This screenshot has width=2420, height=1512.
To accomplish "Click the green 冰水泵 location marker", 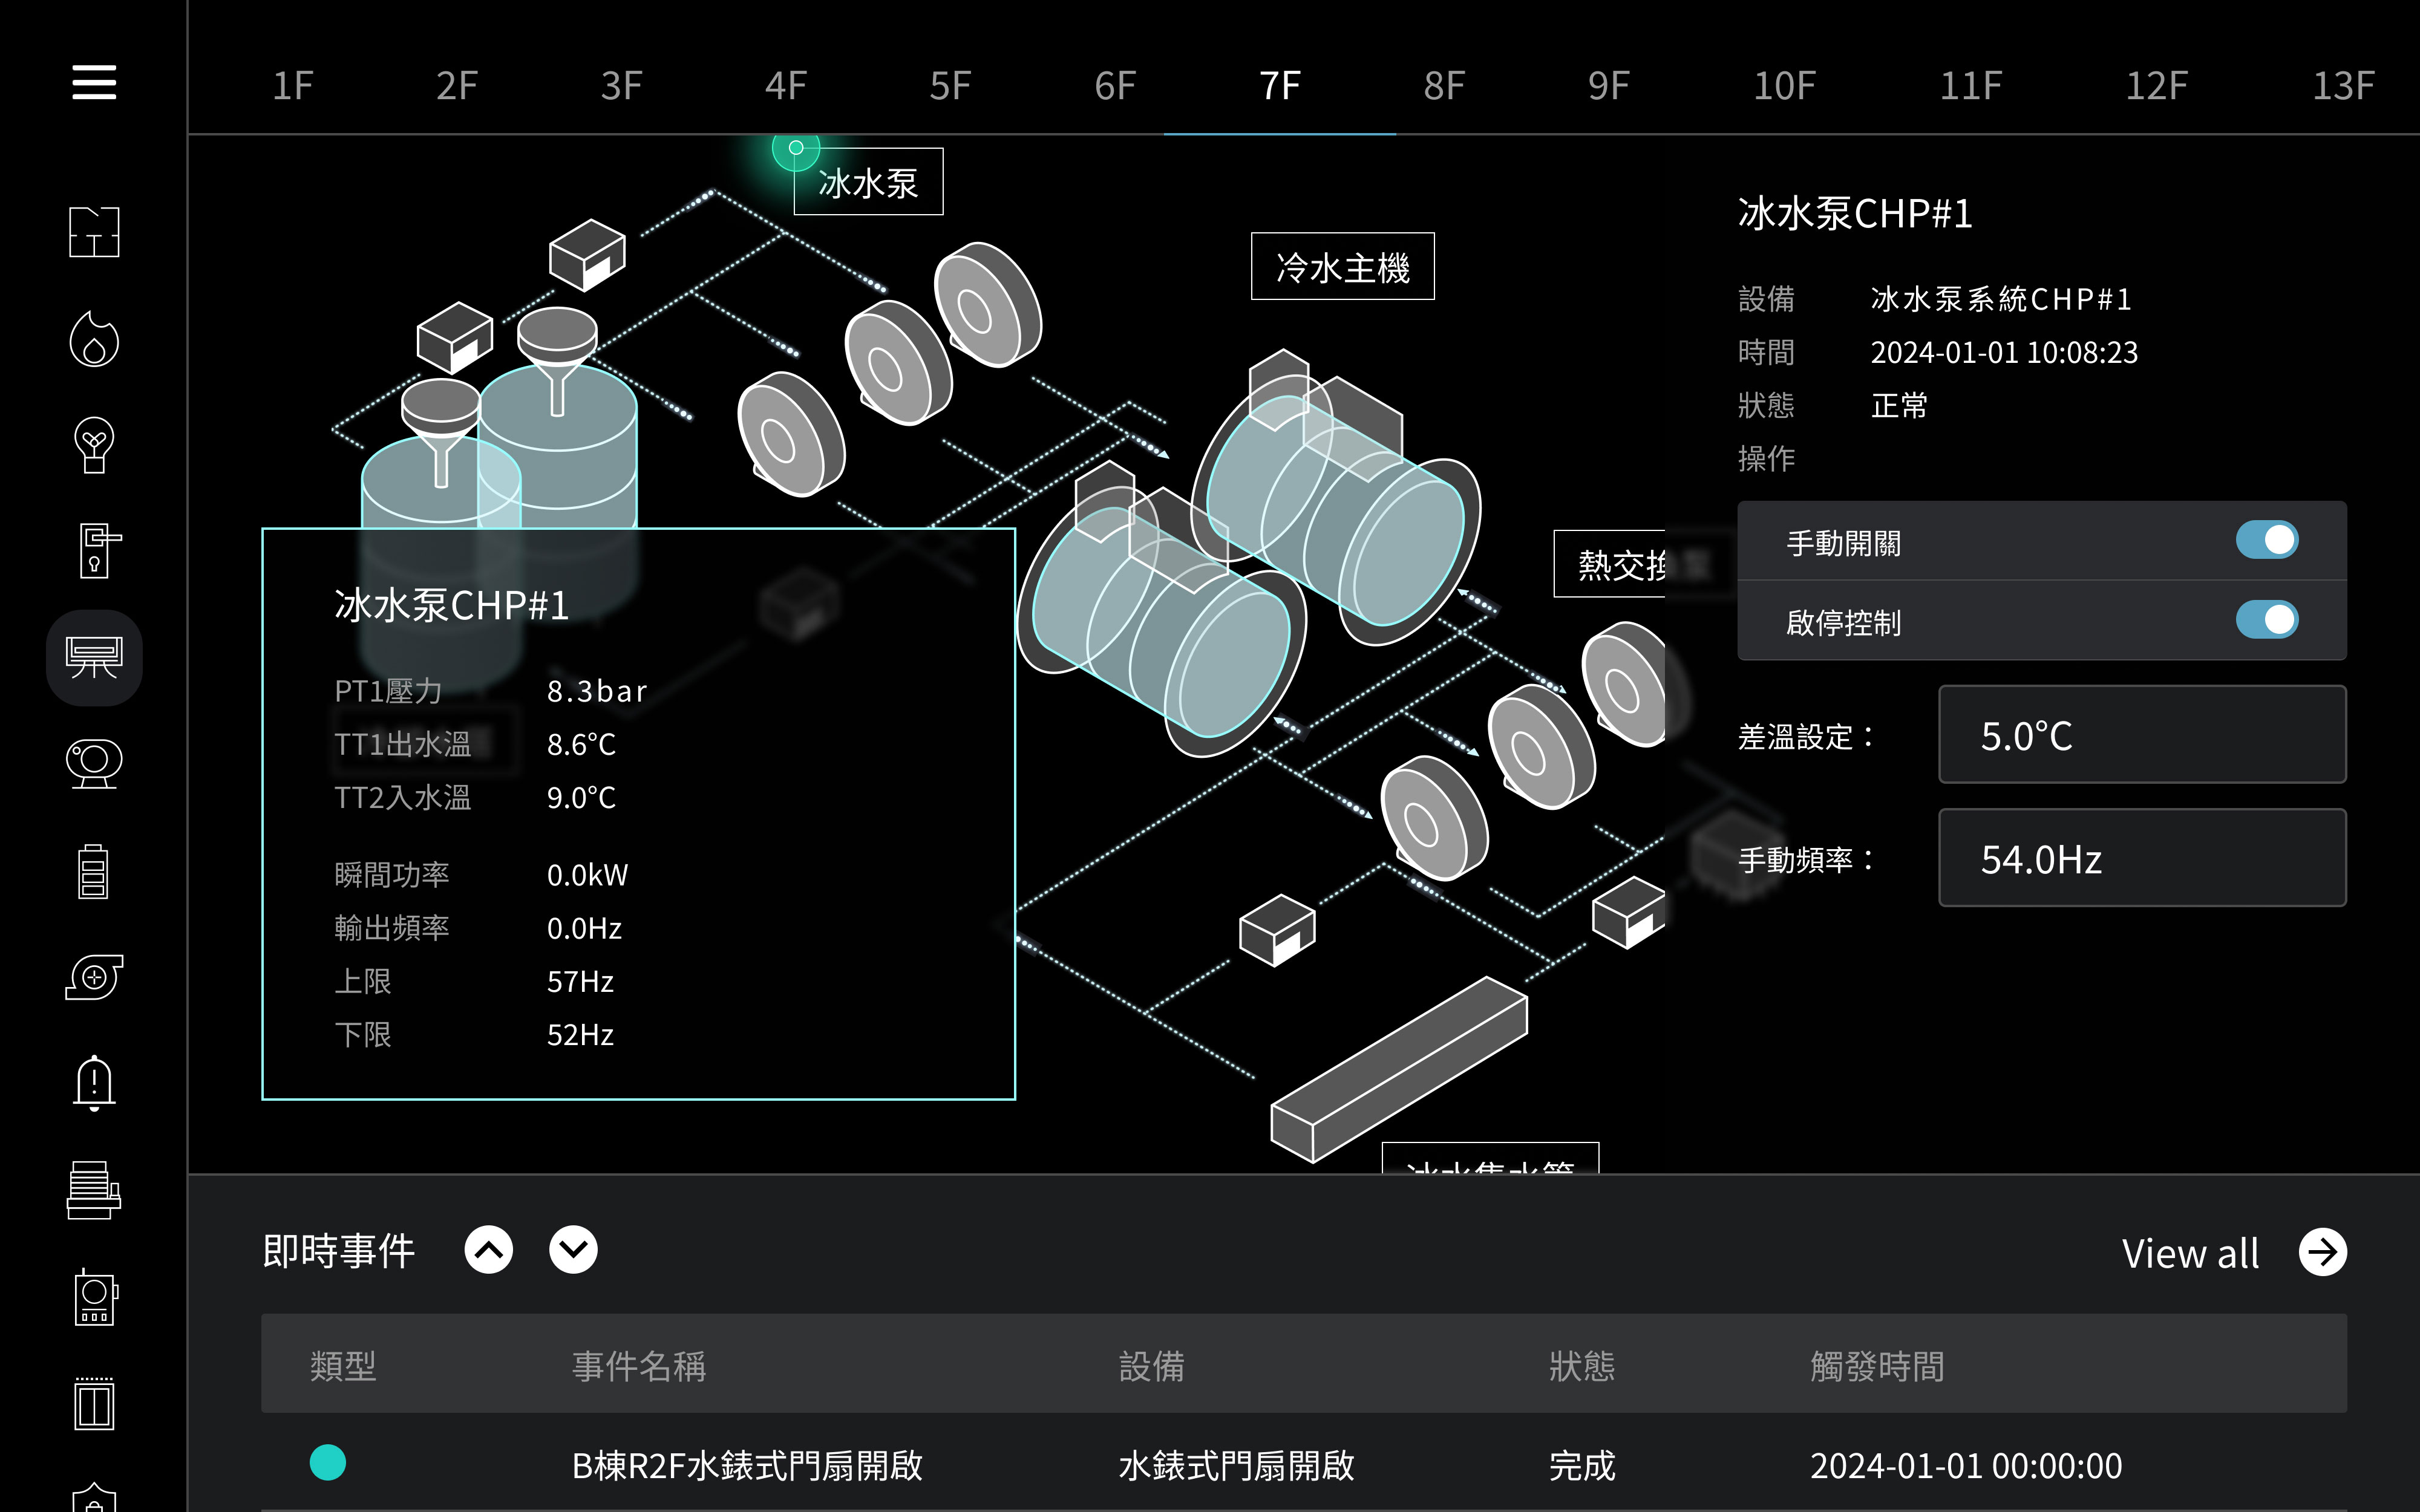I will (x=796, y=148).
